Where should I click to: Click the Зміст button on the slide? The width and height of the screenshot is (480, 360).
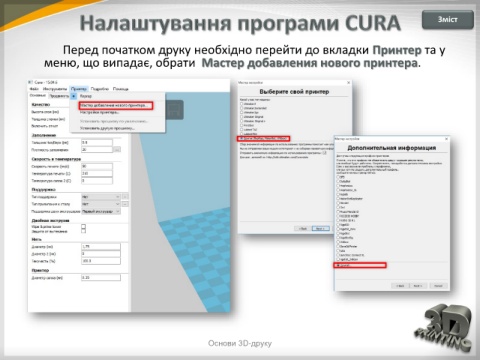(x=448, y=20)
